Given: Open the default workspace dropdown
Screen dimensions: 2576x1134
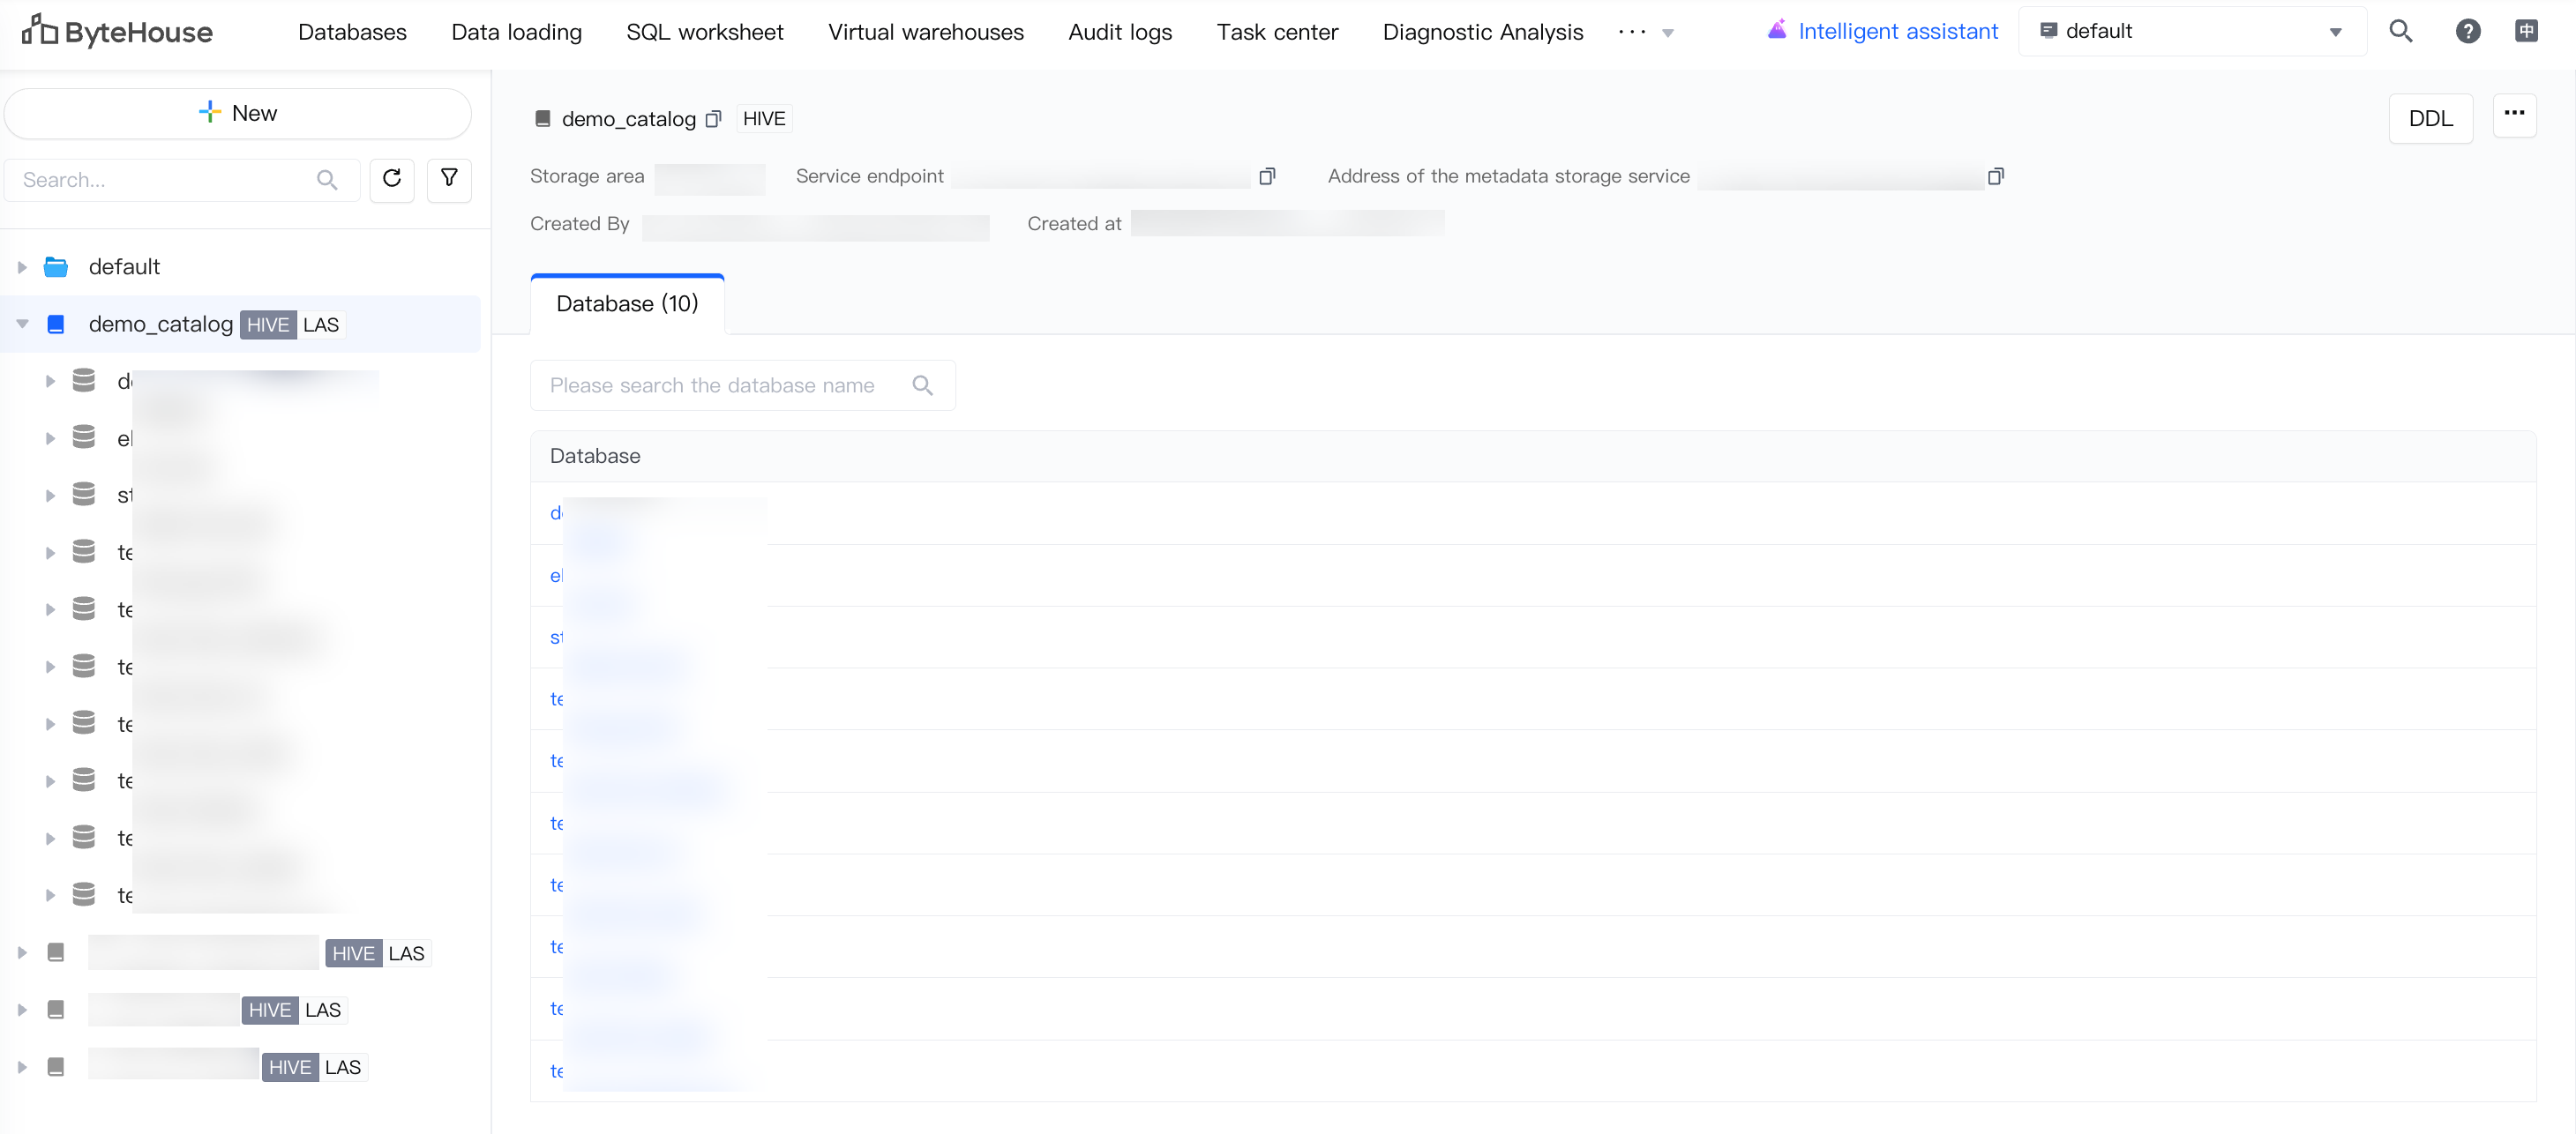Looking at the screenshot, I should [x=2191, y=31].
